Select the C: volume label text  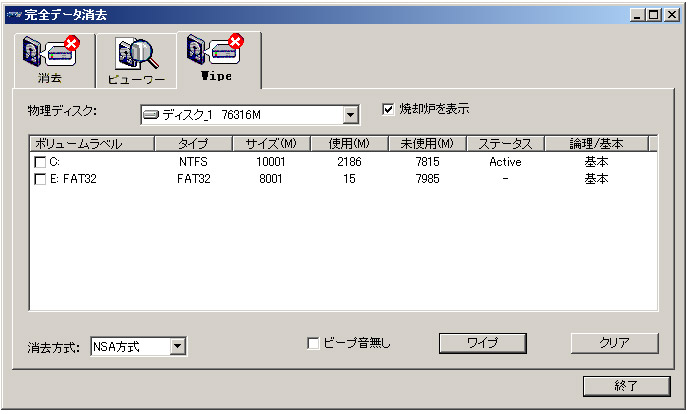click(x=54, y=162)
